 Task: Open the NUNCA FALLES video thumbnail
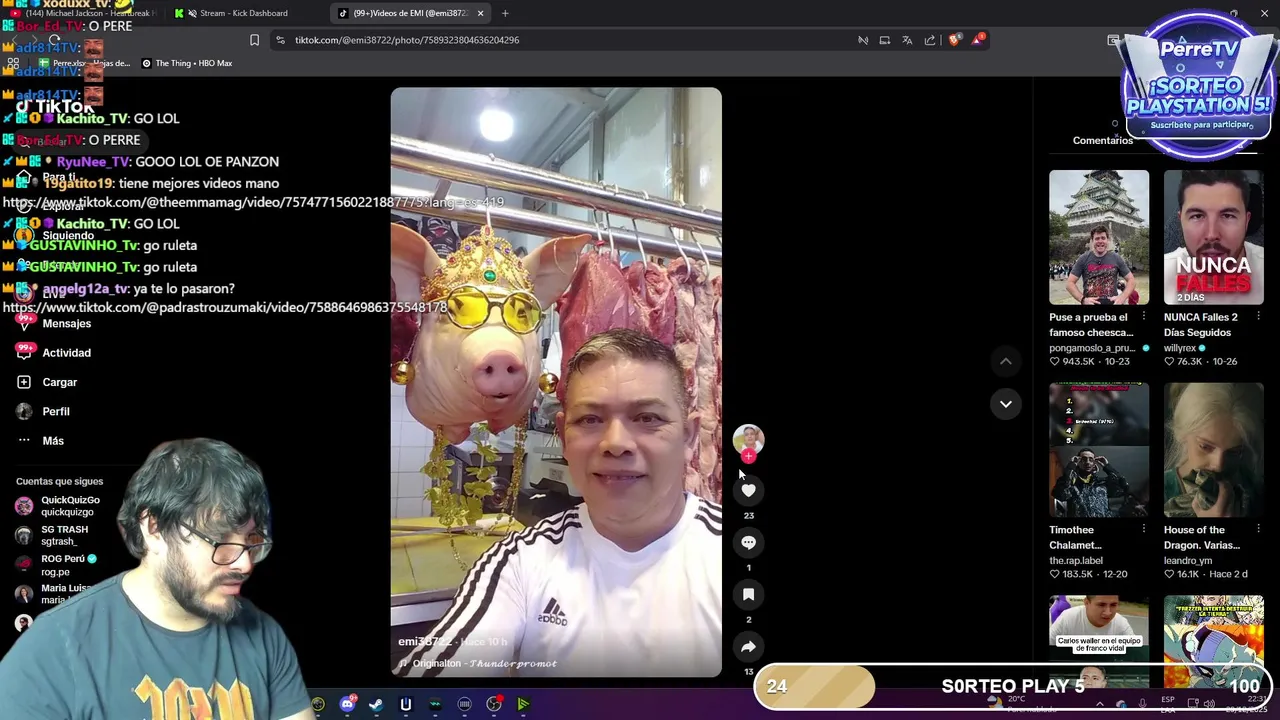1214,237
